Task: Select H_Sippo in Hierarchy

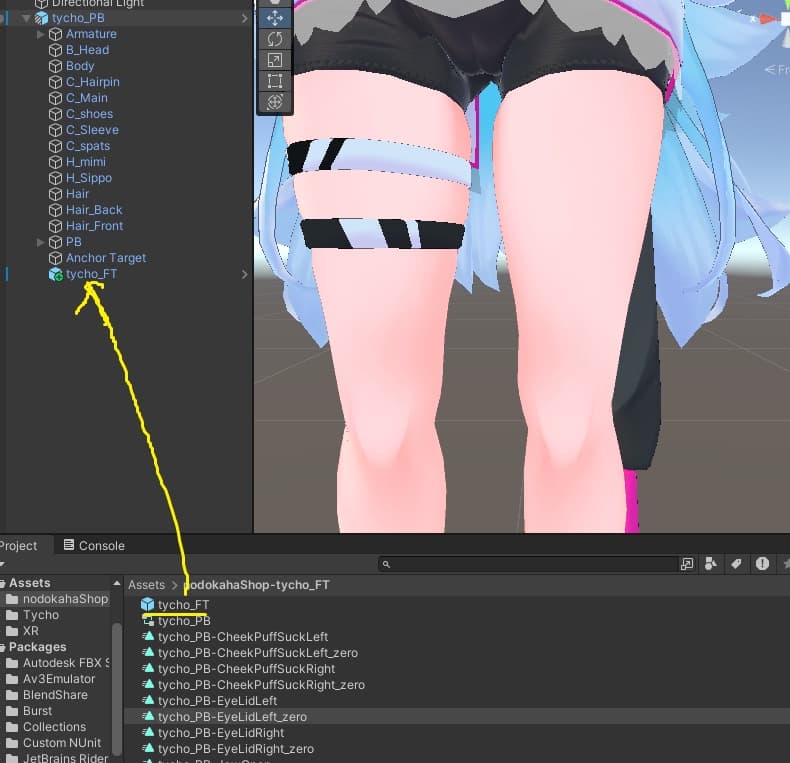Action: pyautogui.click(x=89, y=178)
